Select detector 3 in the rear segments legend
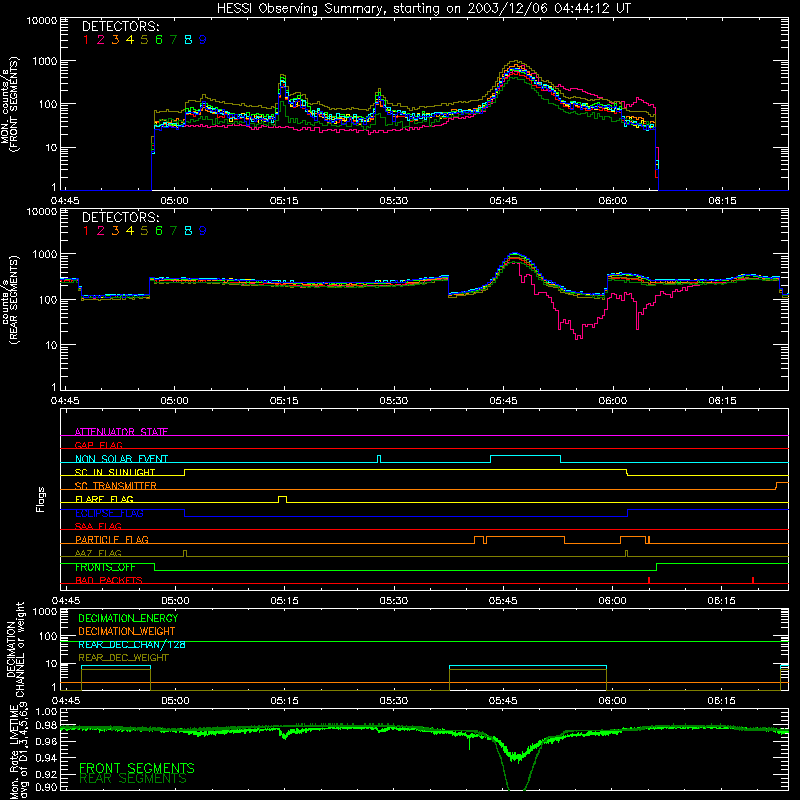This screenshot has width=800, height=800. (x=115, y=231)
